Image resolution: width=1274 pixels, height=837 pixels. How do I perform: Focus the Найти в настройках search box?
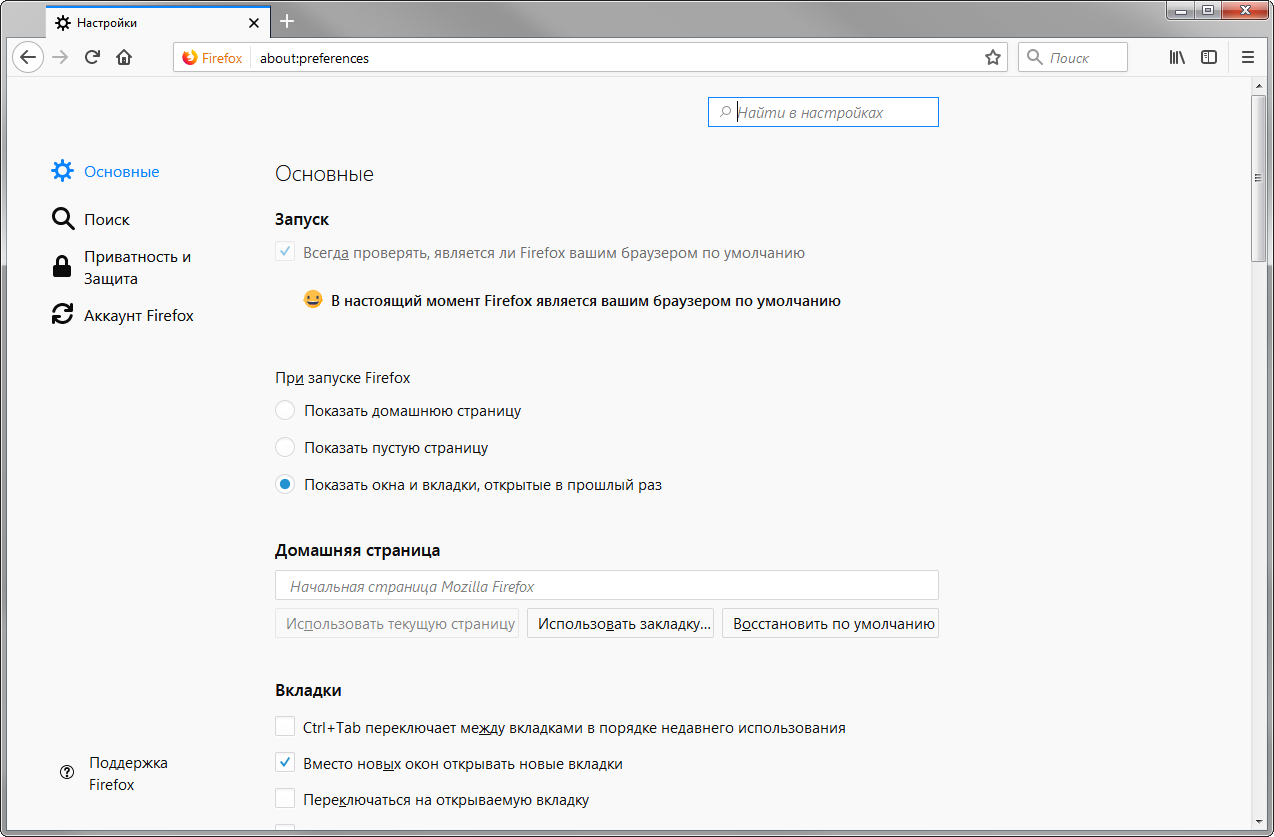click(x=823, y=112)
